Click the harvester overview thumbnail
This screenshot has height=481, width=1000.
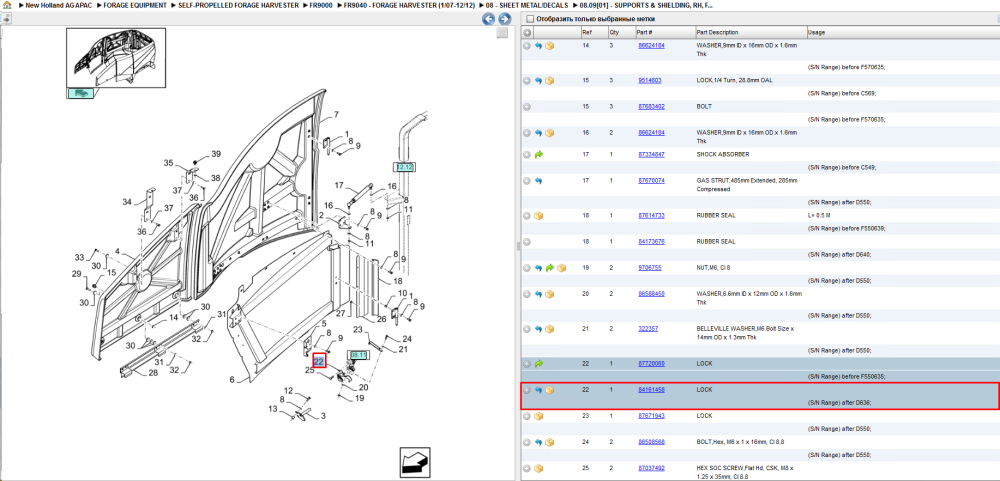(116, 57)
